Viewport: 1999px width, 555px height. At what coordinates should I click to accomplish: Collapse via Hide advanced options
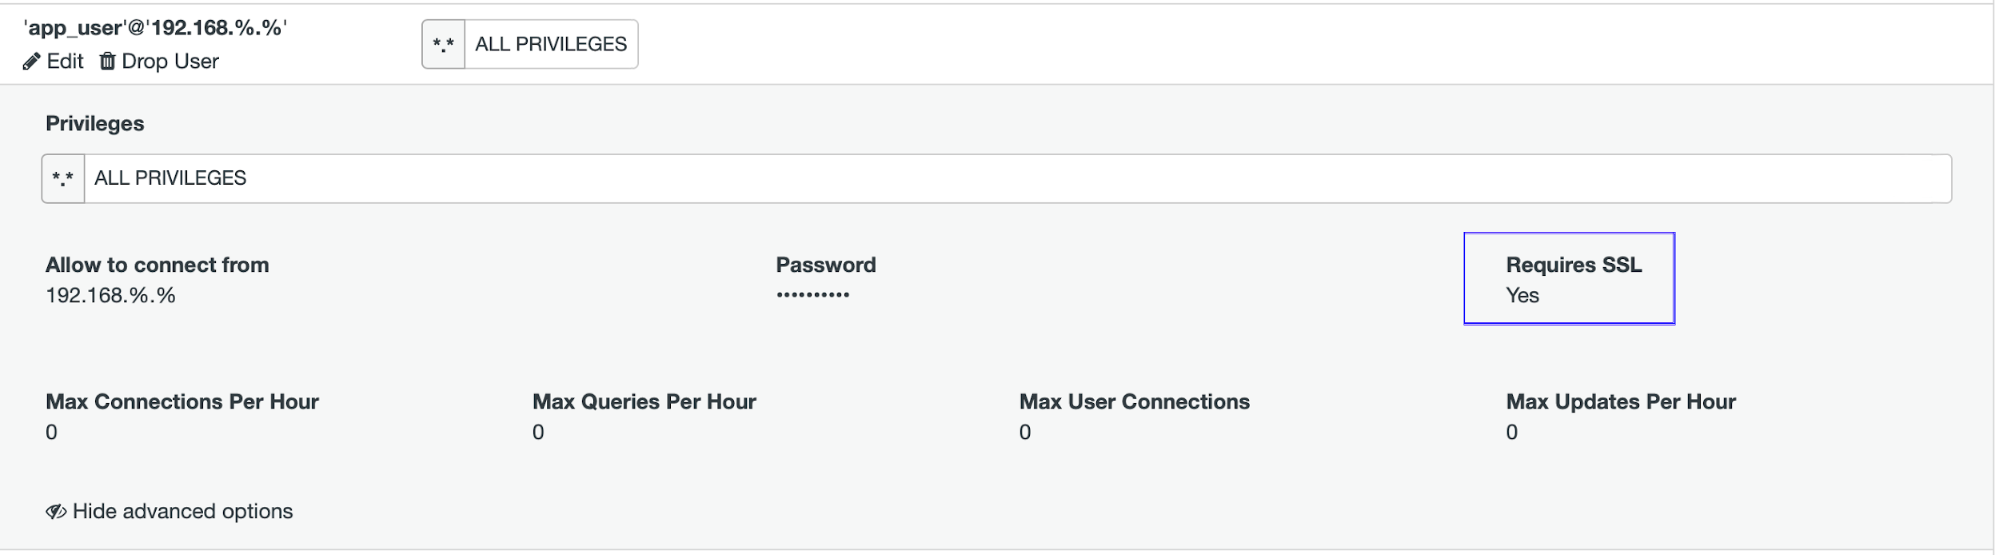coord(170,512)
